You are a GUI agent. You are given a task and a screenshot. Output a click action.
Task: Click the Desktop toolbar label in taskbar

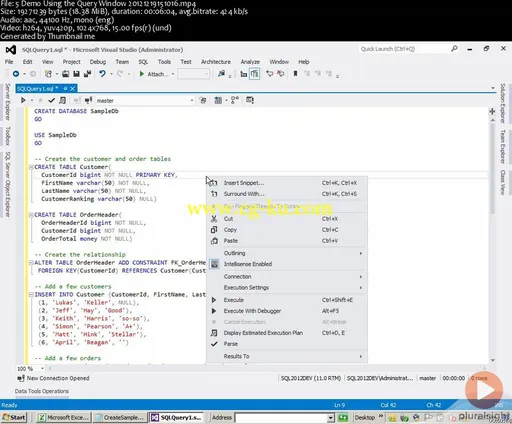tap(365, 417)
